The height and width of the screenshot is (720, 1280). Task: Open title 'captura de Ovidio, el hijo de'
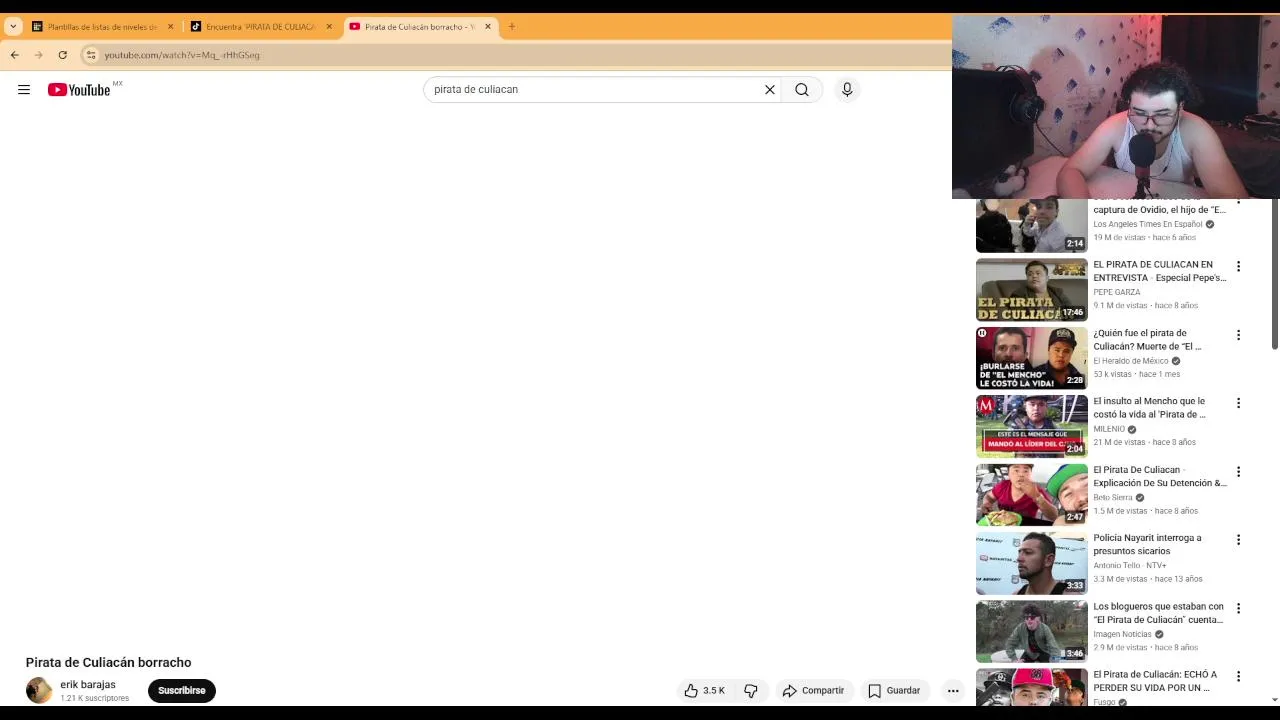pos(1159,210)
